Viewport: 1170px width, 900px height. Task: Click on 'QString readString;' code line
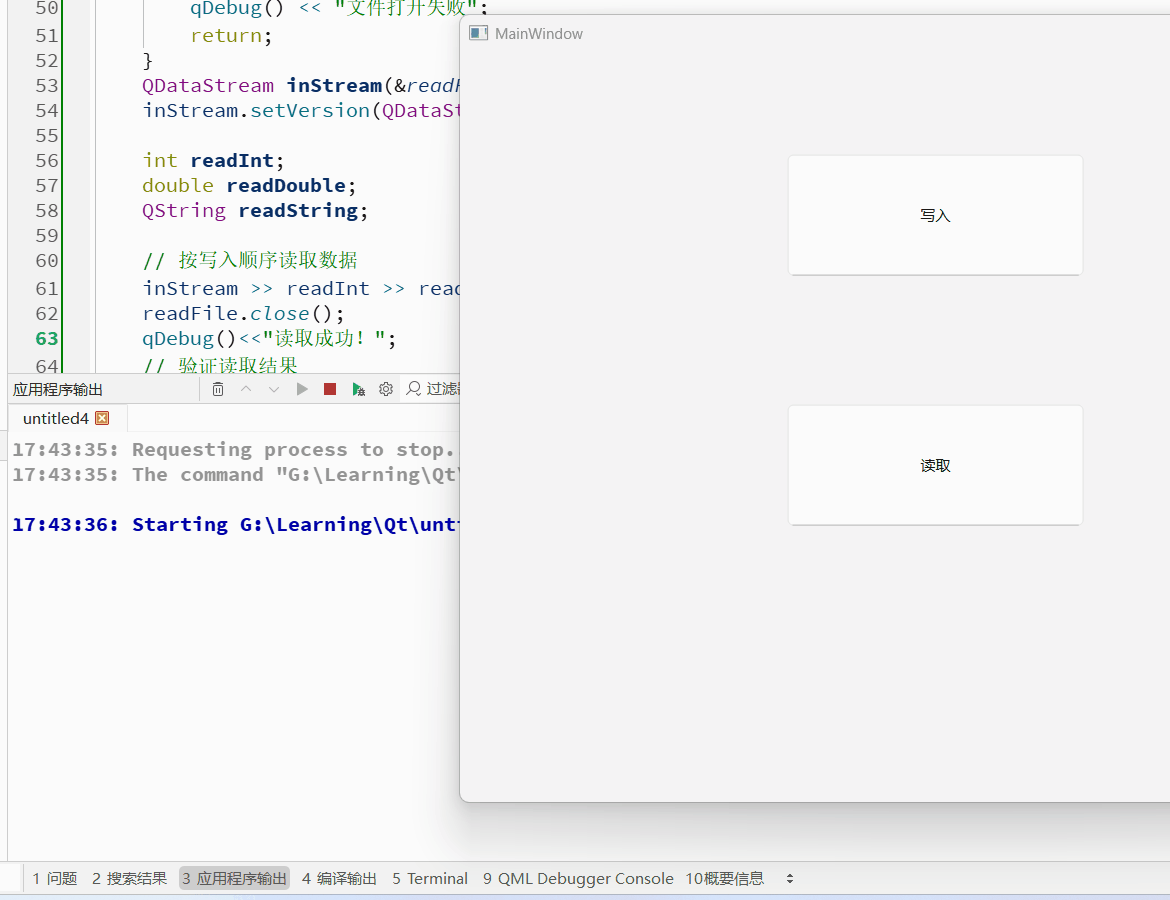(255, 210)
